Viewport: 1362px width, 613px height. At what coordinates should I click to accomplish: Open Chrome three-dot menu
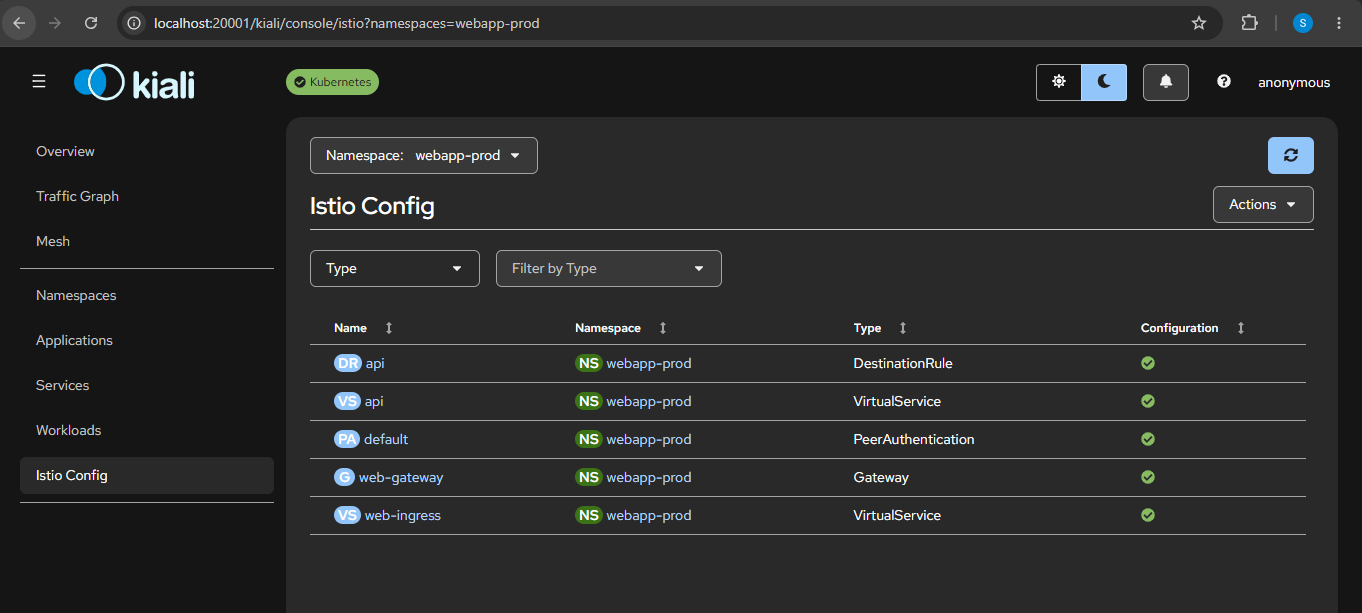(1339, 23)
